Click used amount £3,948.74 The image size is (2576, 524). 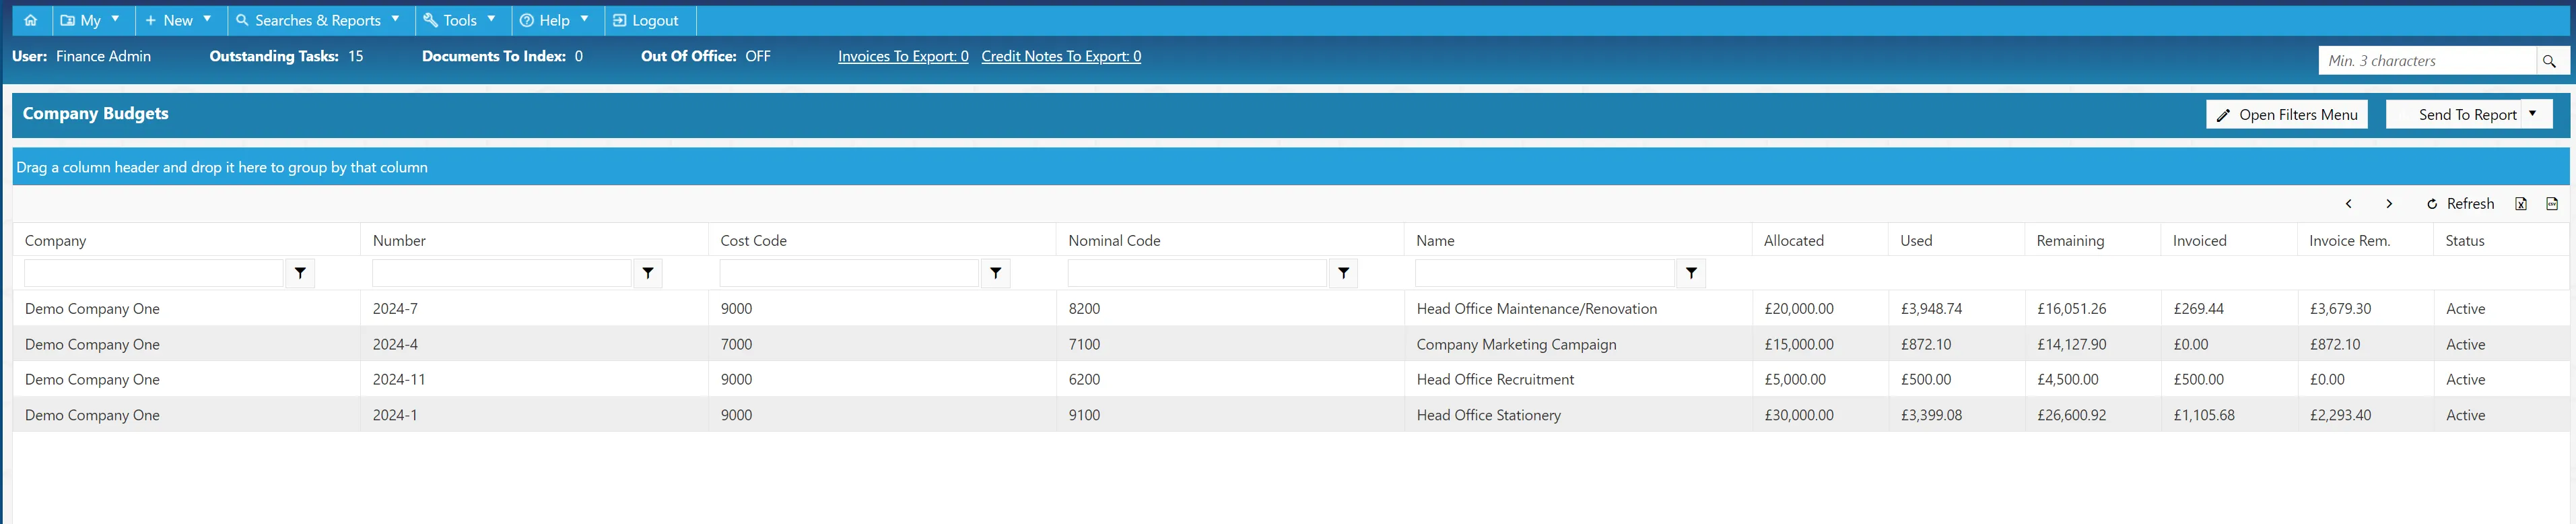pos(1931,309)
